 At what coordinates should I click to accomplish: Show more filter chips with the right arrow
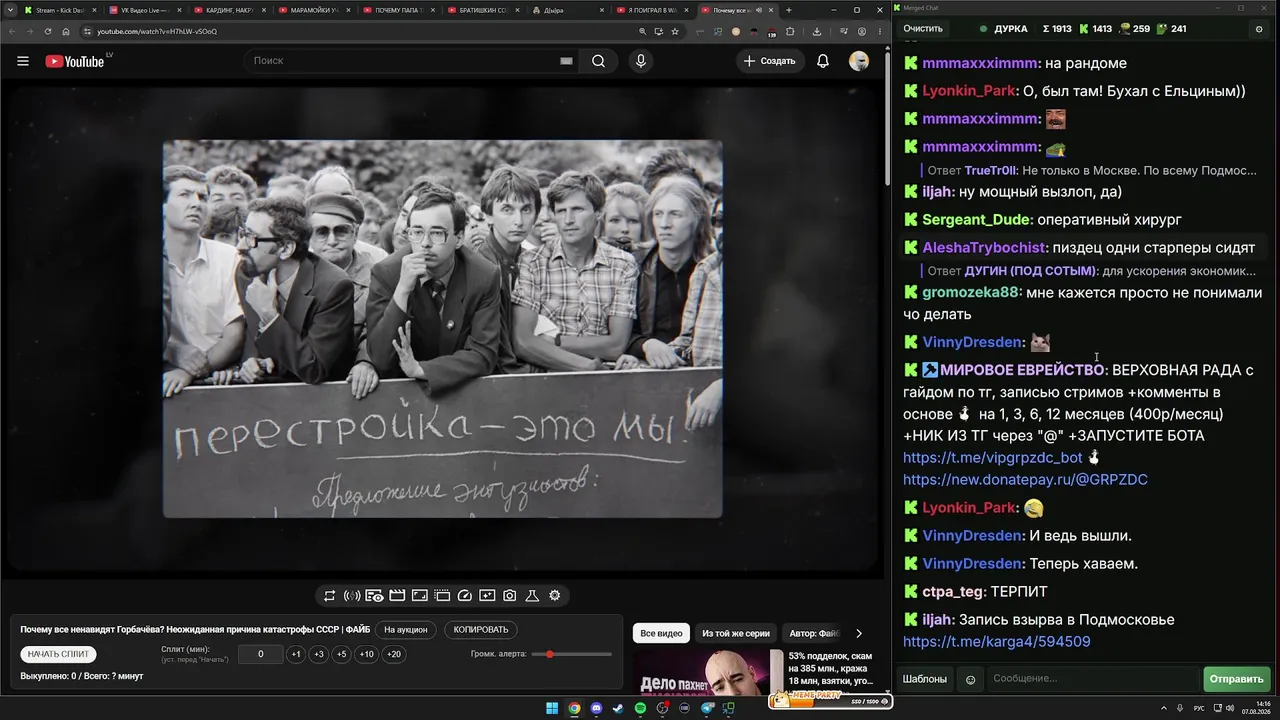[x=858, y=633]
